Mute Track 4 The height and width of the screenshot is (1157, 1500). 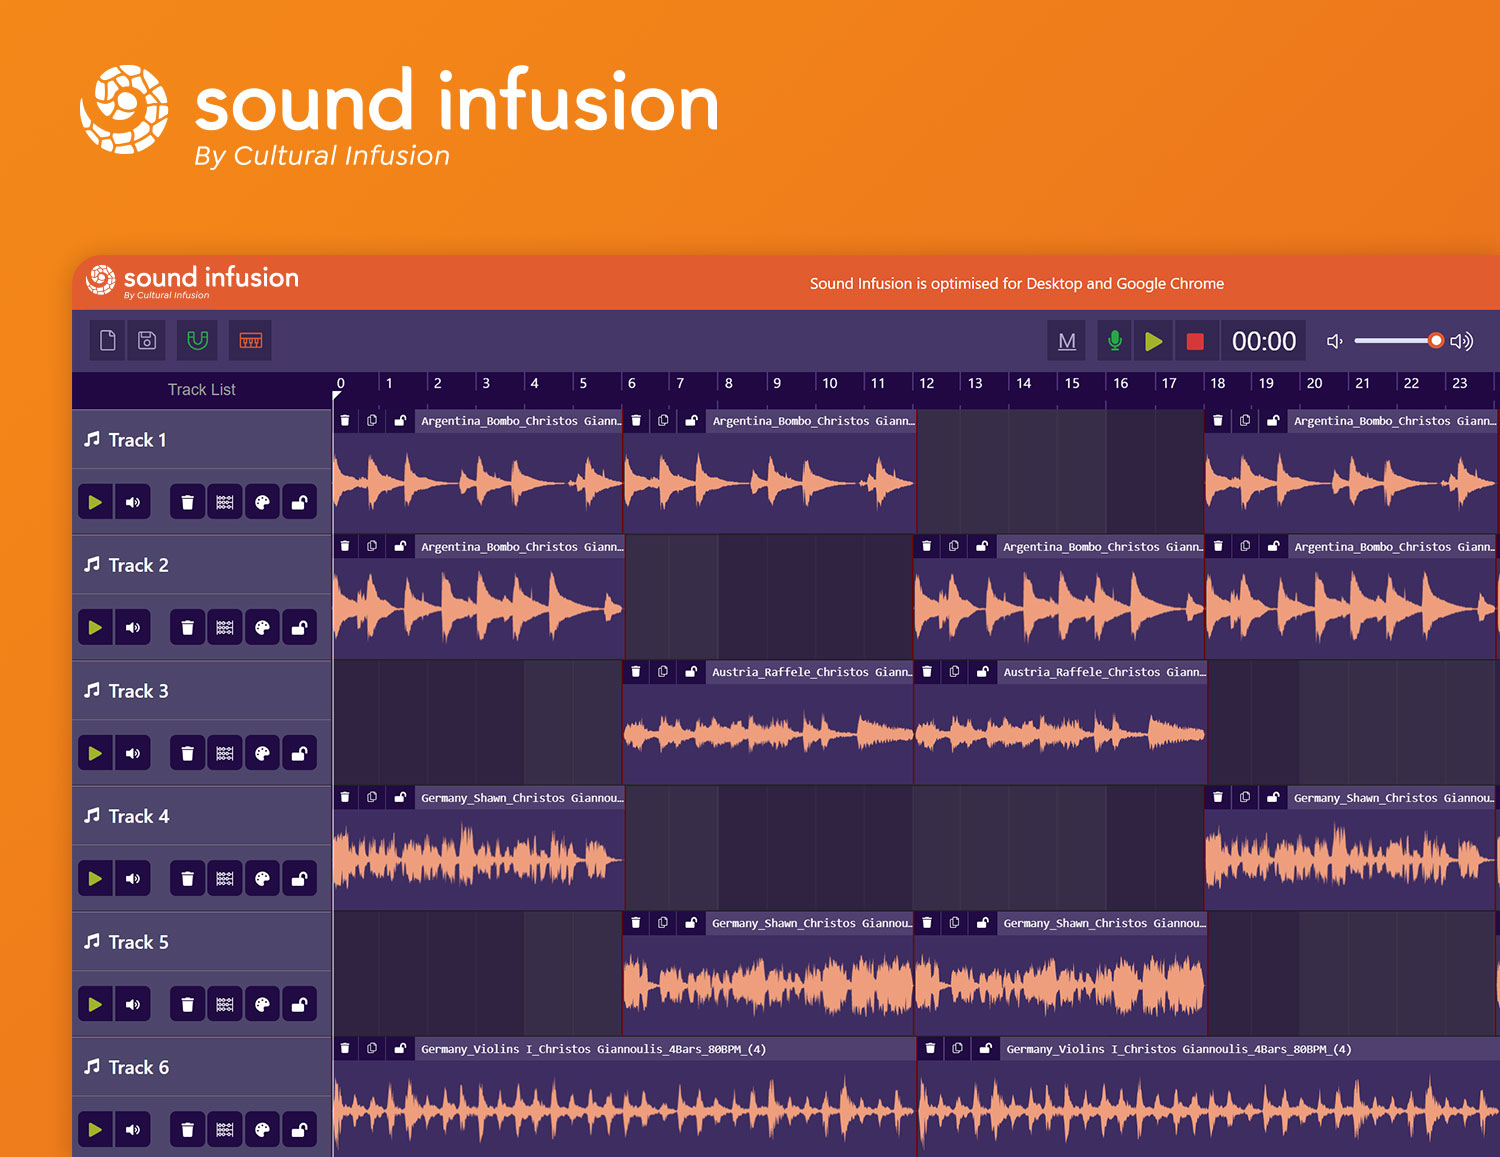point(133,879)
